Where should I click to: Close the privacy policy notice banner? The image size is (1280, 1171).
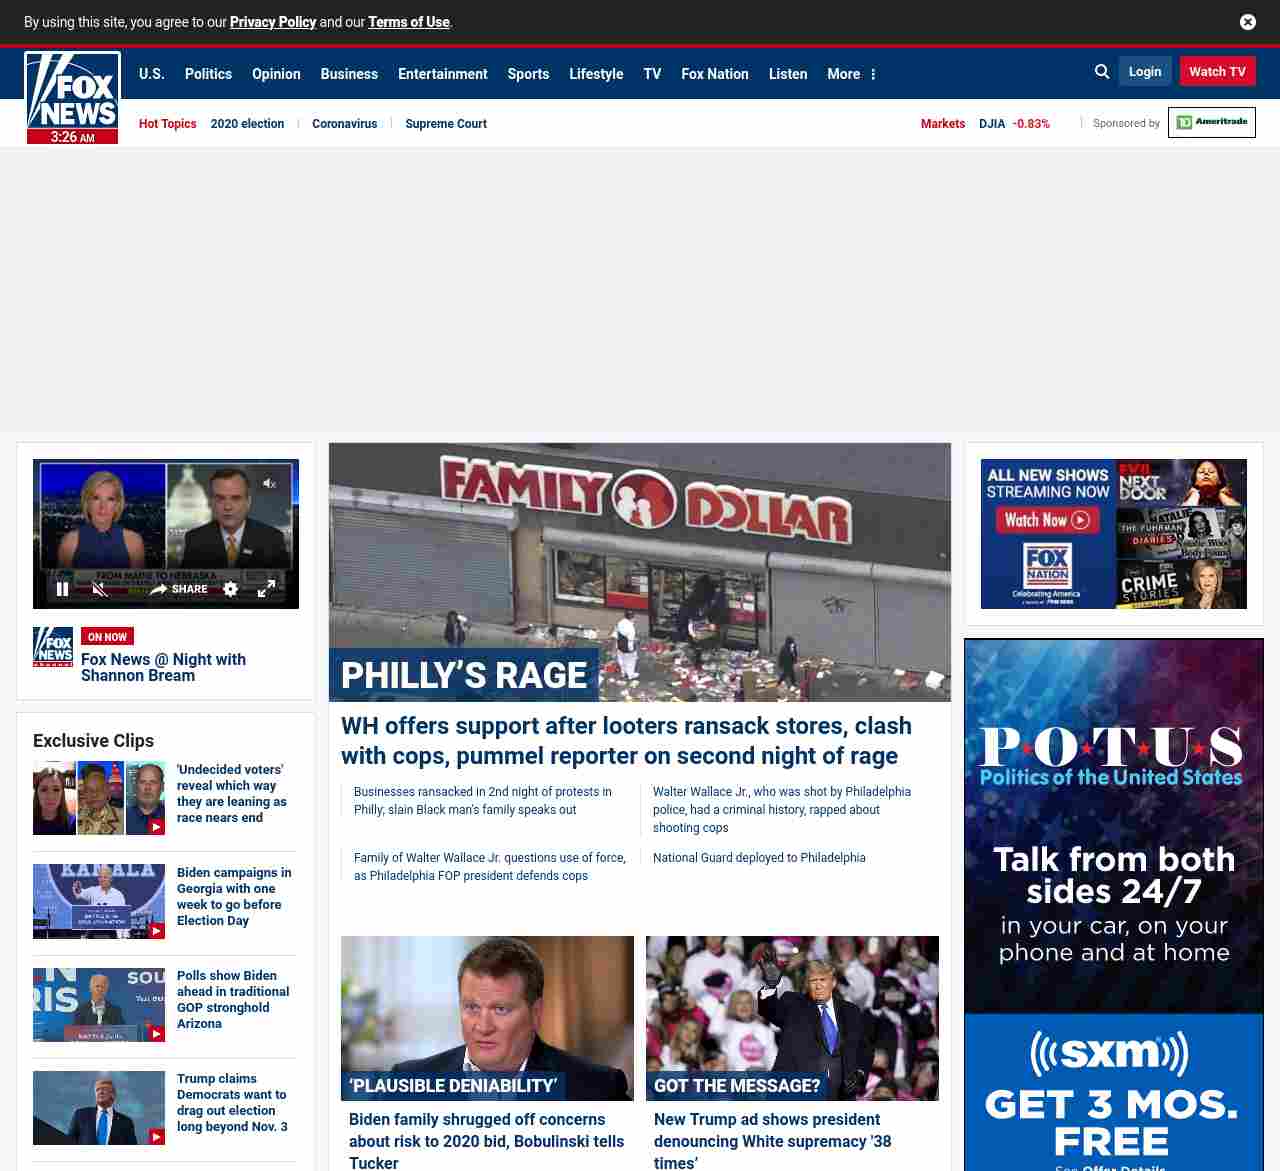pyautogui.click(x=1248, y=22)
